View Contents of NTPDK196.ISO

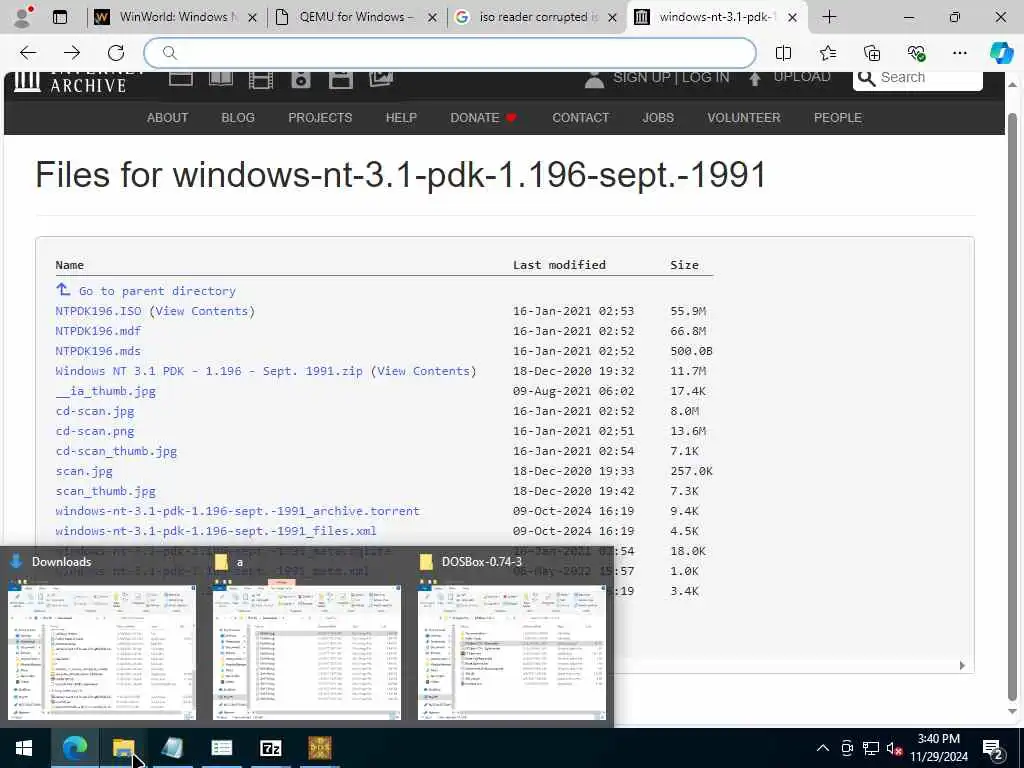click(x=202, y=311)
